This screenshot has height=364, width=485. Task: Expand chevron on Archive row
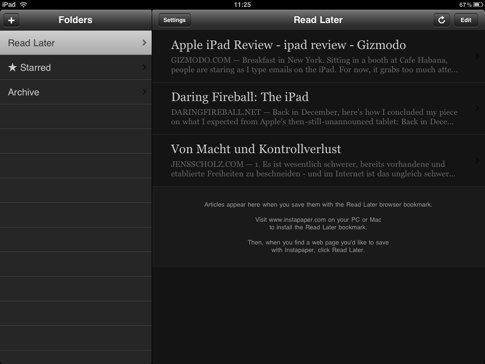pos(144,92)
